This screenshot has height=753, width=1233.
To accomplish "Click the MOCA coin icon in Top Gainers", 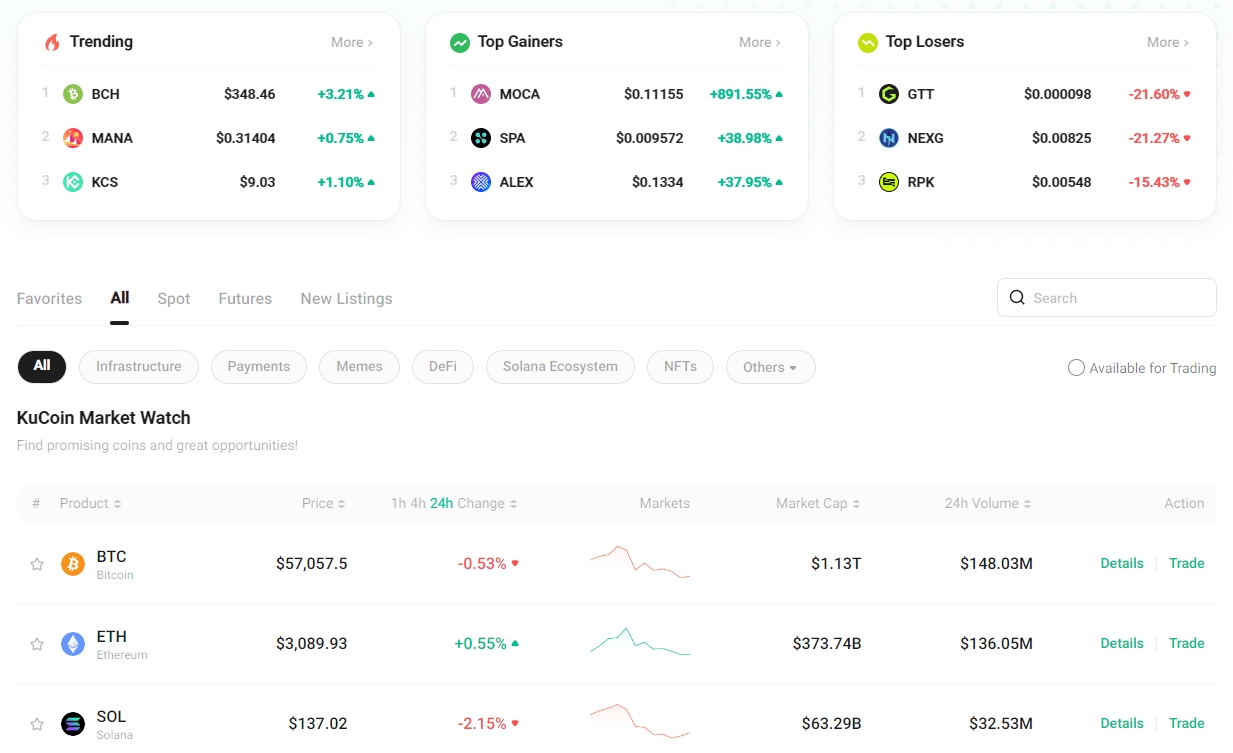I will click(481, 94).
